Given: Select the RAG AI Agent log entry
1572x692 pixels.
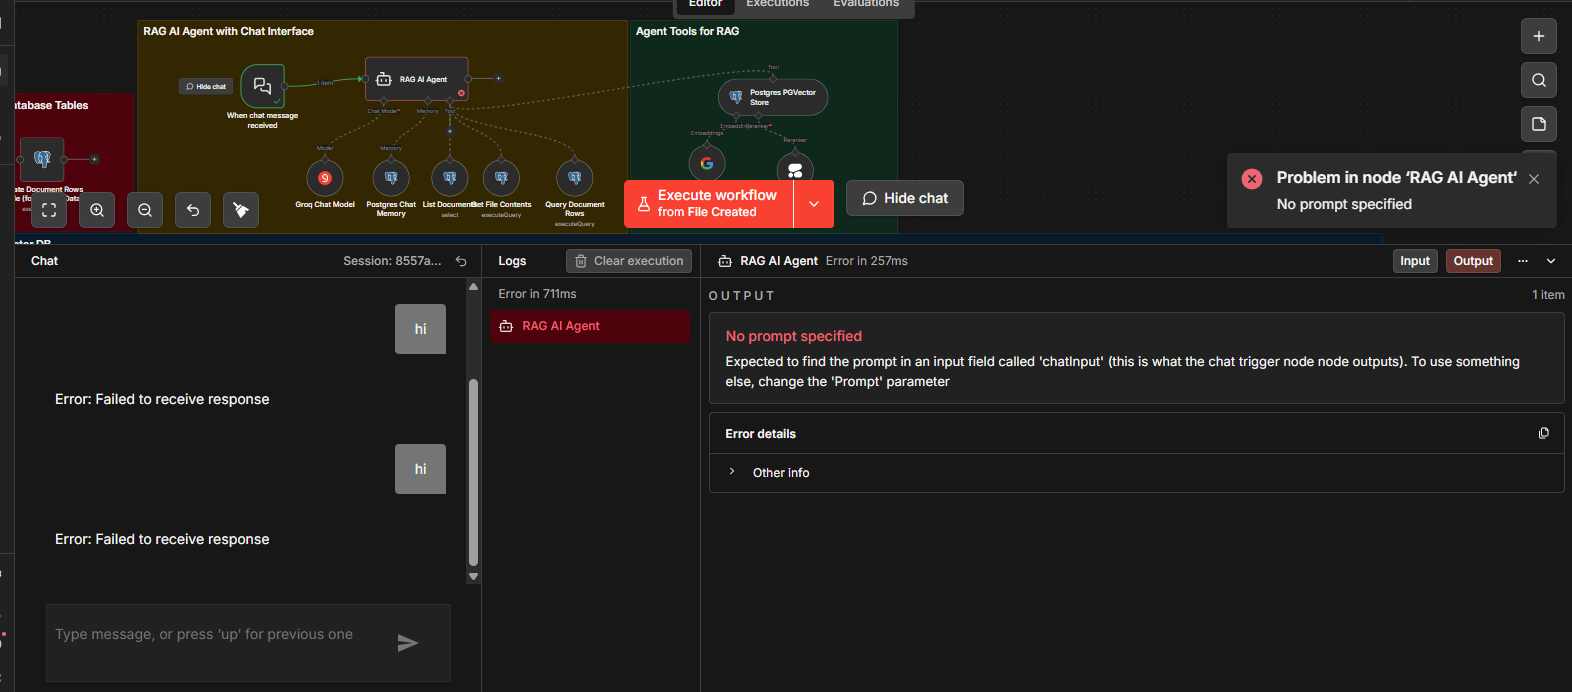Looking at the screenshot, I should pos(590,326).
